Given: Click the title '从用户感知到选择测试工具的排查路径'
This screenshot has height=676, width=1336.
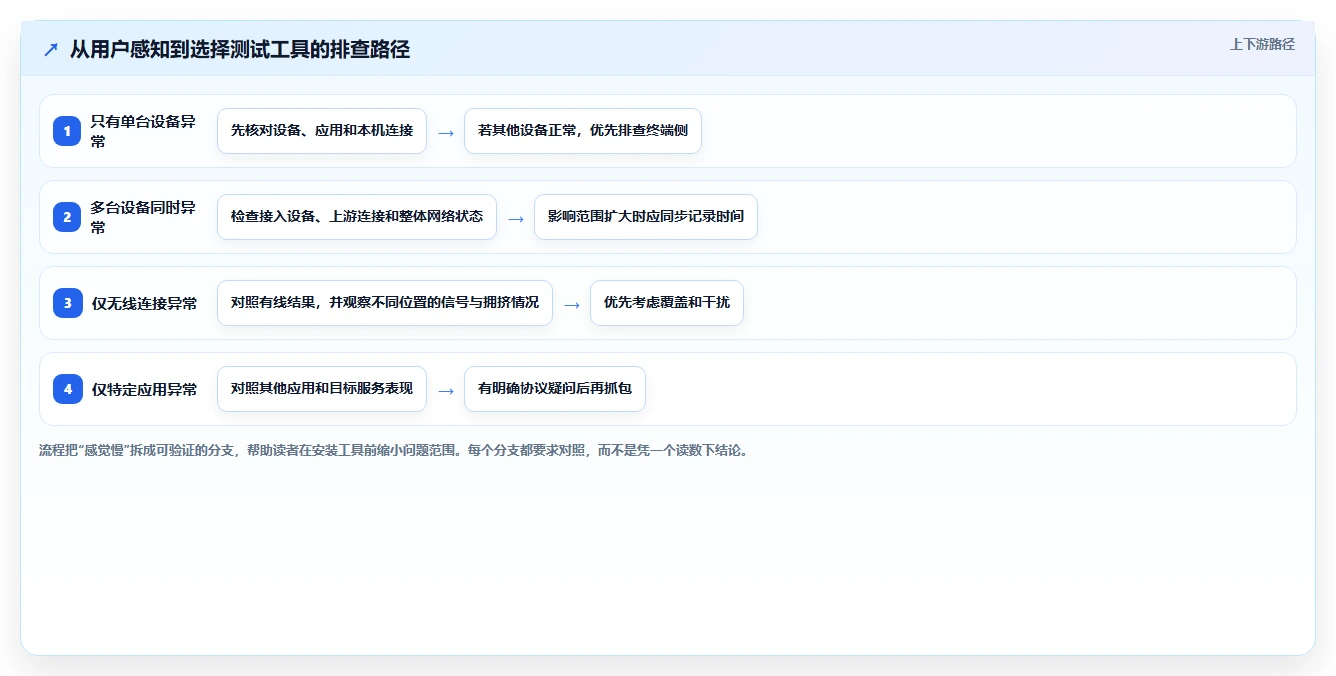Looking at the screenshot, I should (240, 49).
